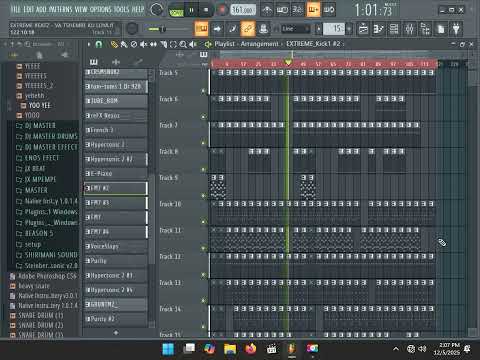
Task: Expand the ENOS EFFECT browser folder
Action: click(x=38, y=158)
